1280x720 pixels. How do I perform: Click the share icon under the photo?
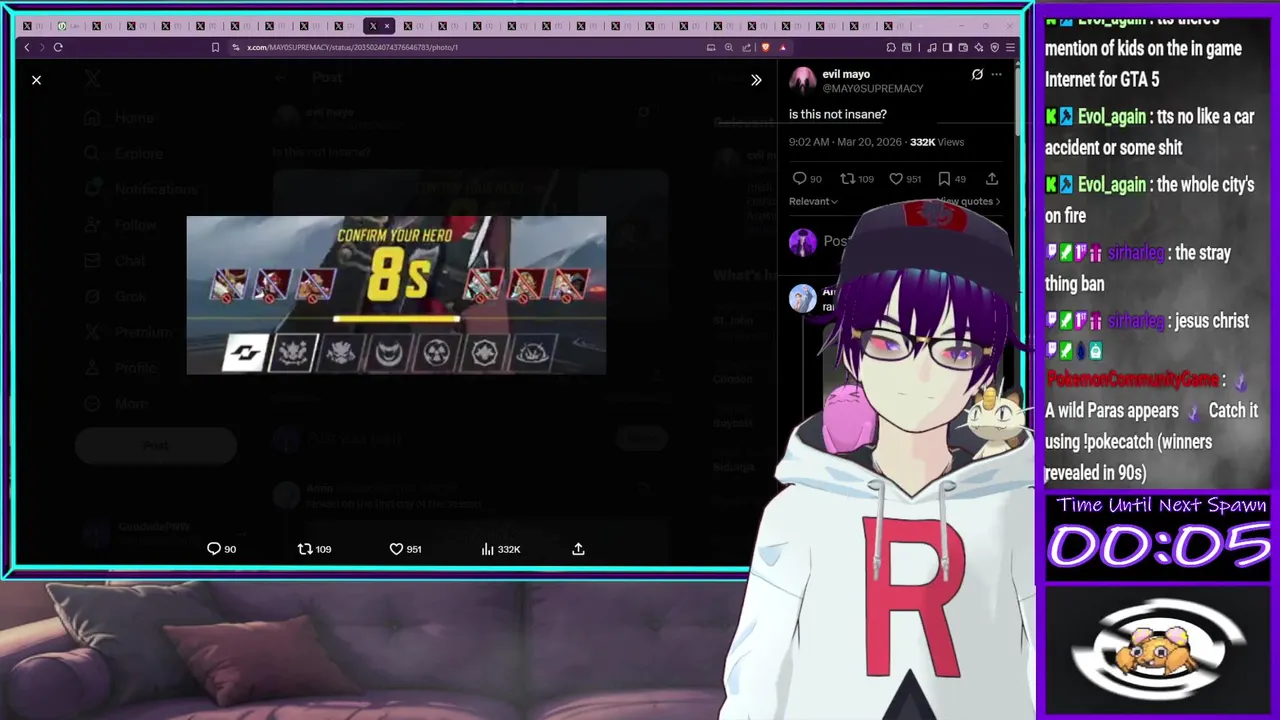[x=578, y=549]
